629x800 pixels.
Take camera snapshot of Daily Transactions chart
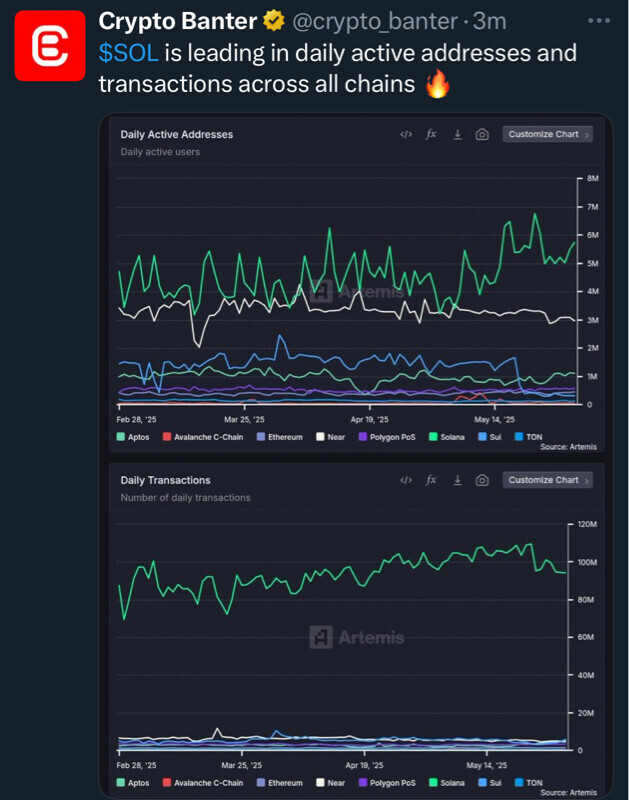pos(482,480)
